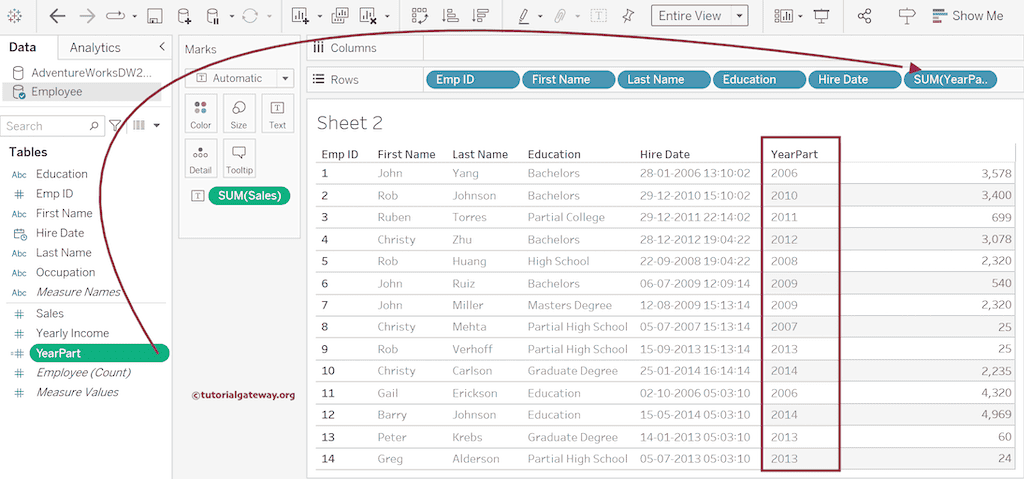Click the YearPart column header

pyautogui.click(x=794, y=154)
